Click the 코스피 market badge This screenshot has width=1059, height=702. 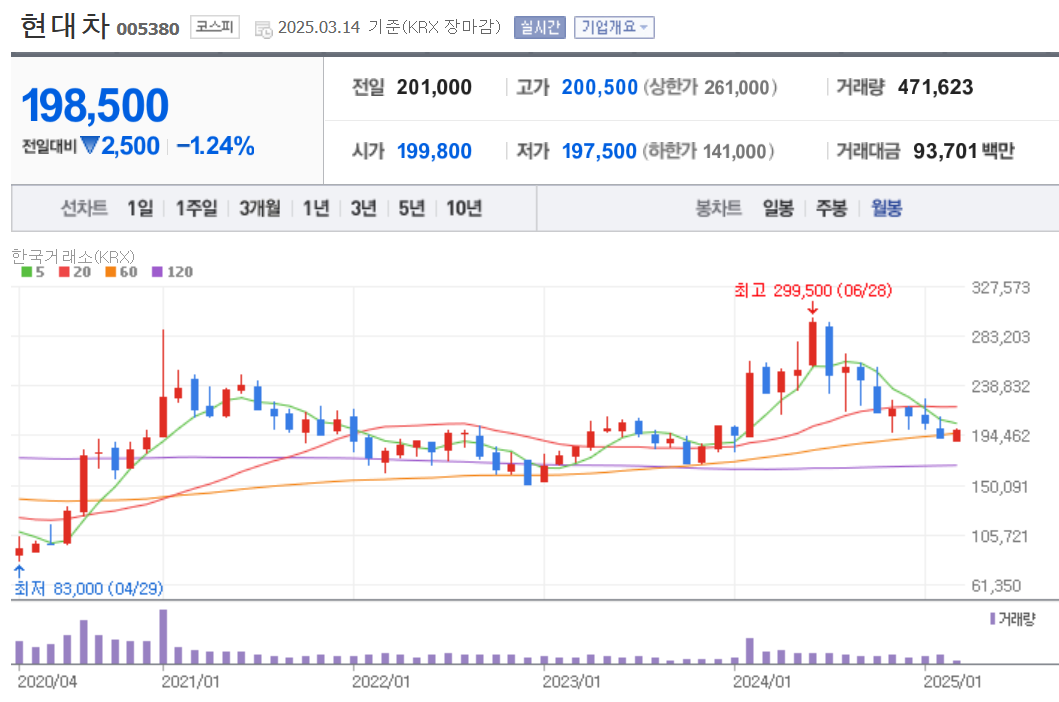pos(215,27)
